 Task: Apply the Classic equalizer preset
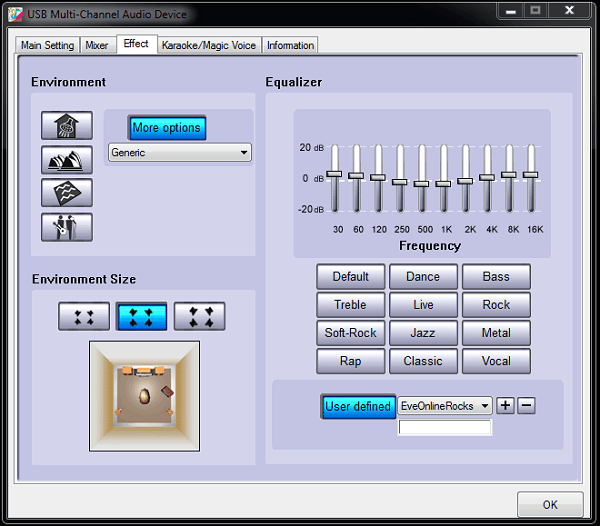[423, 361]
